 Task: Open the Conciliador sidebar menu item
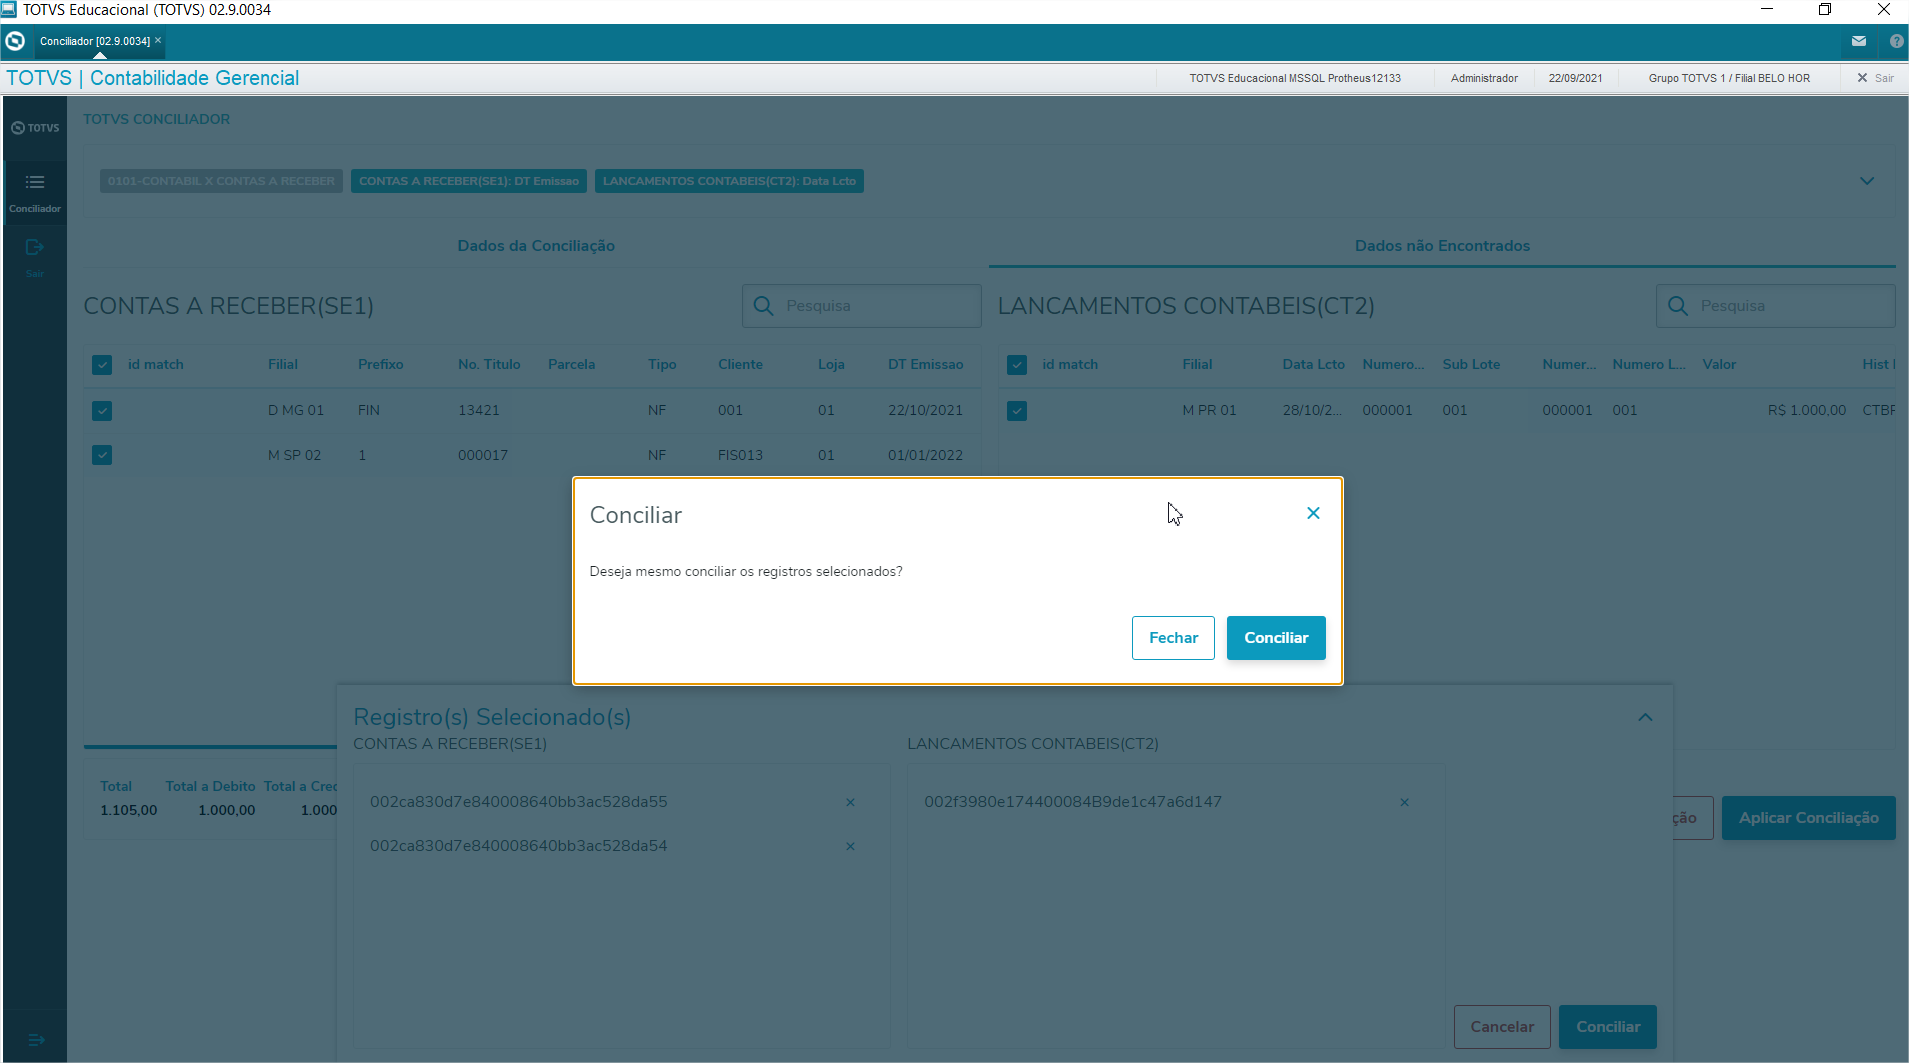pyautogui.click(x=35, y=193)
